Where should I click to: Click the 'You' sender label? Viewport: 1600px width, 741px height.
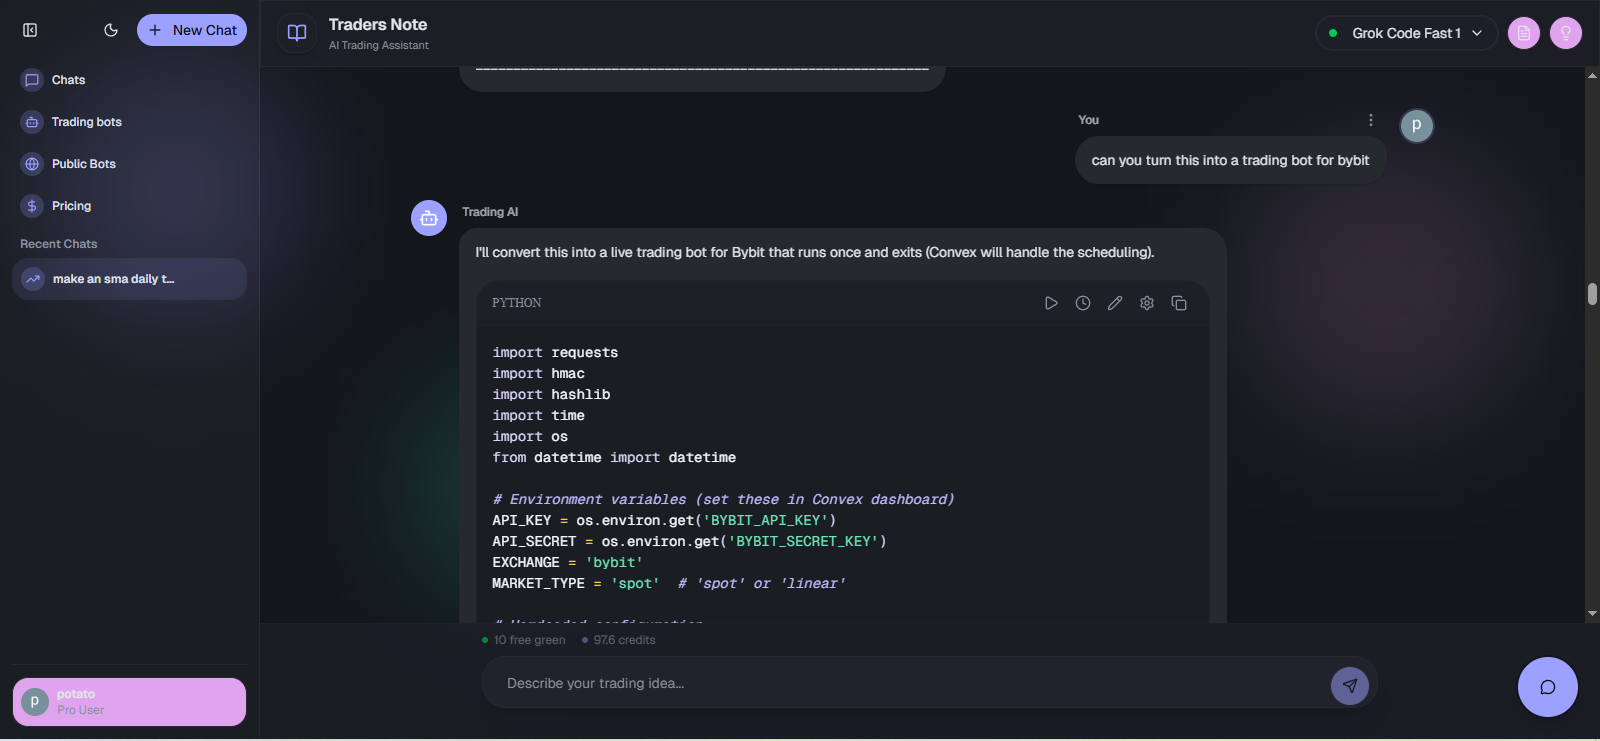[1088, 120]
